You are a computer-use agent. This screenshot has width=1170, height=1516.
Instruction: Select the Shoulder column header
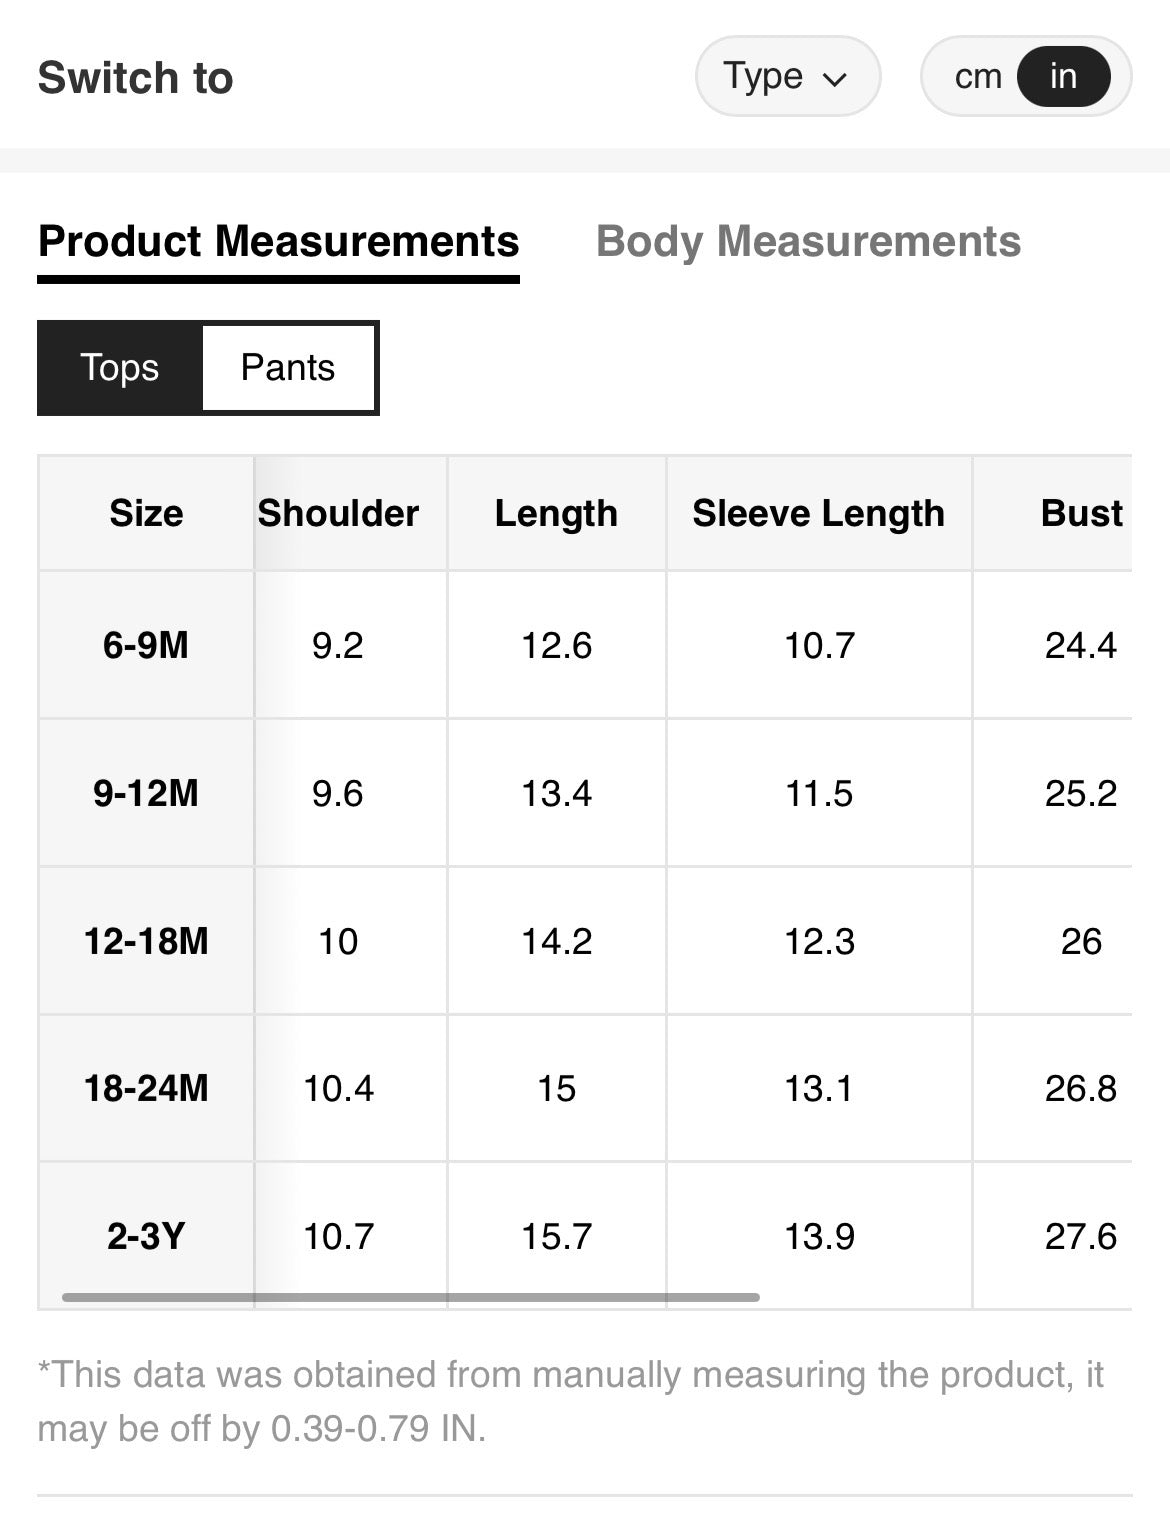point(337,513)
